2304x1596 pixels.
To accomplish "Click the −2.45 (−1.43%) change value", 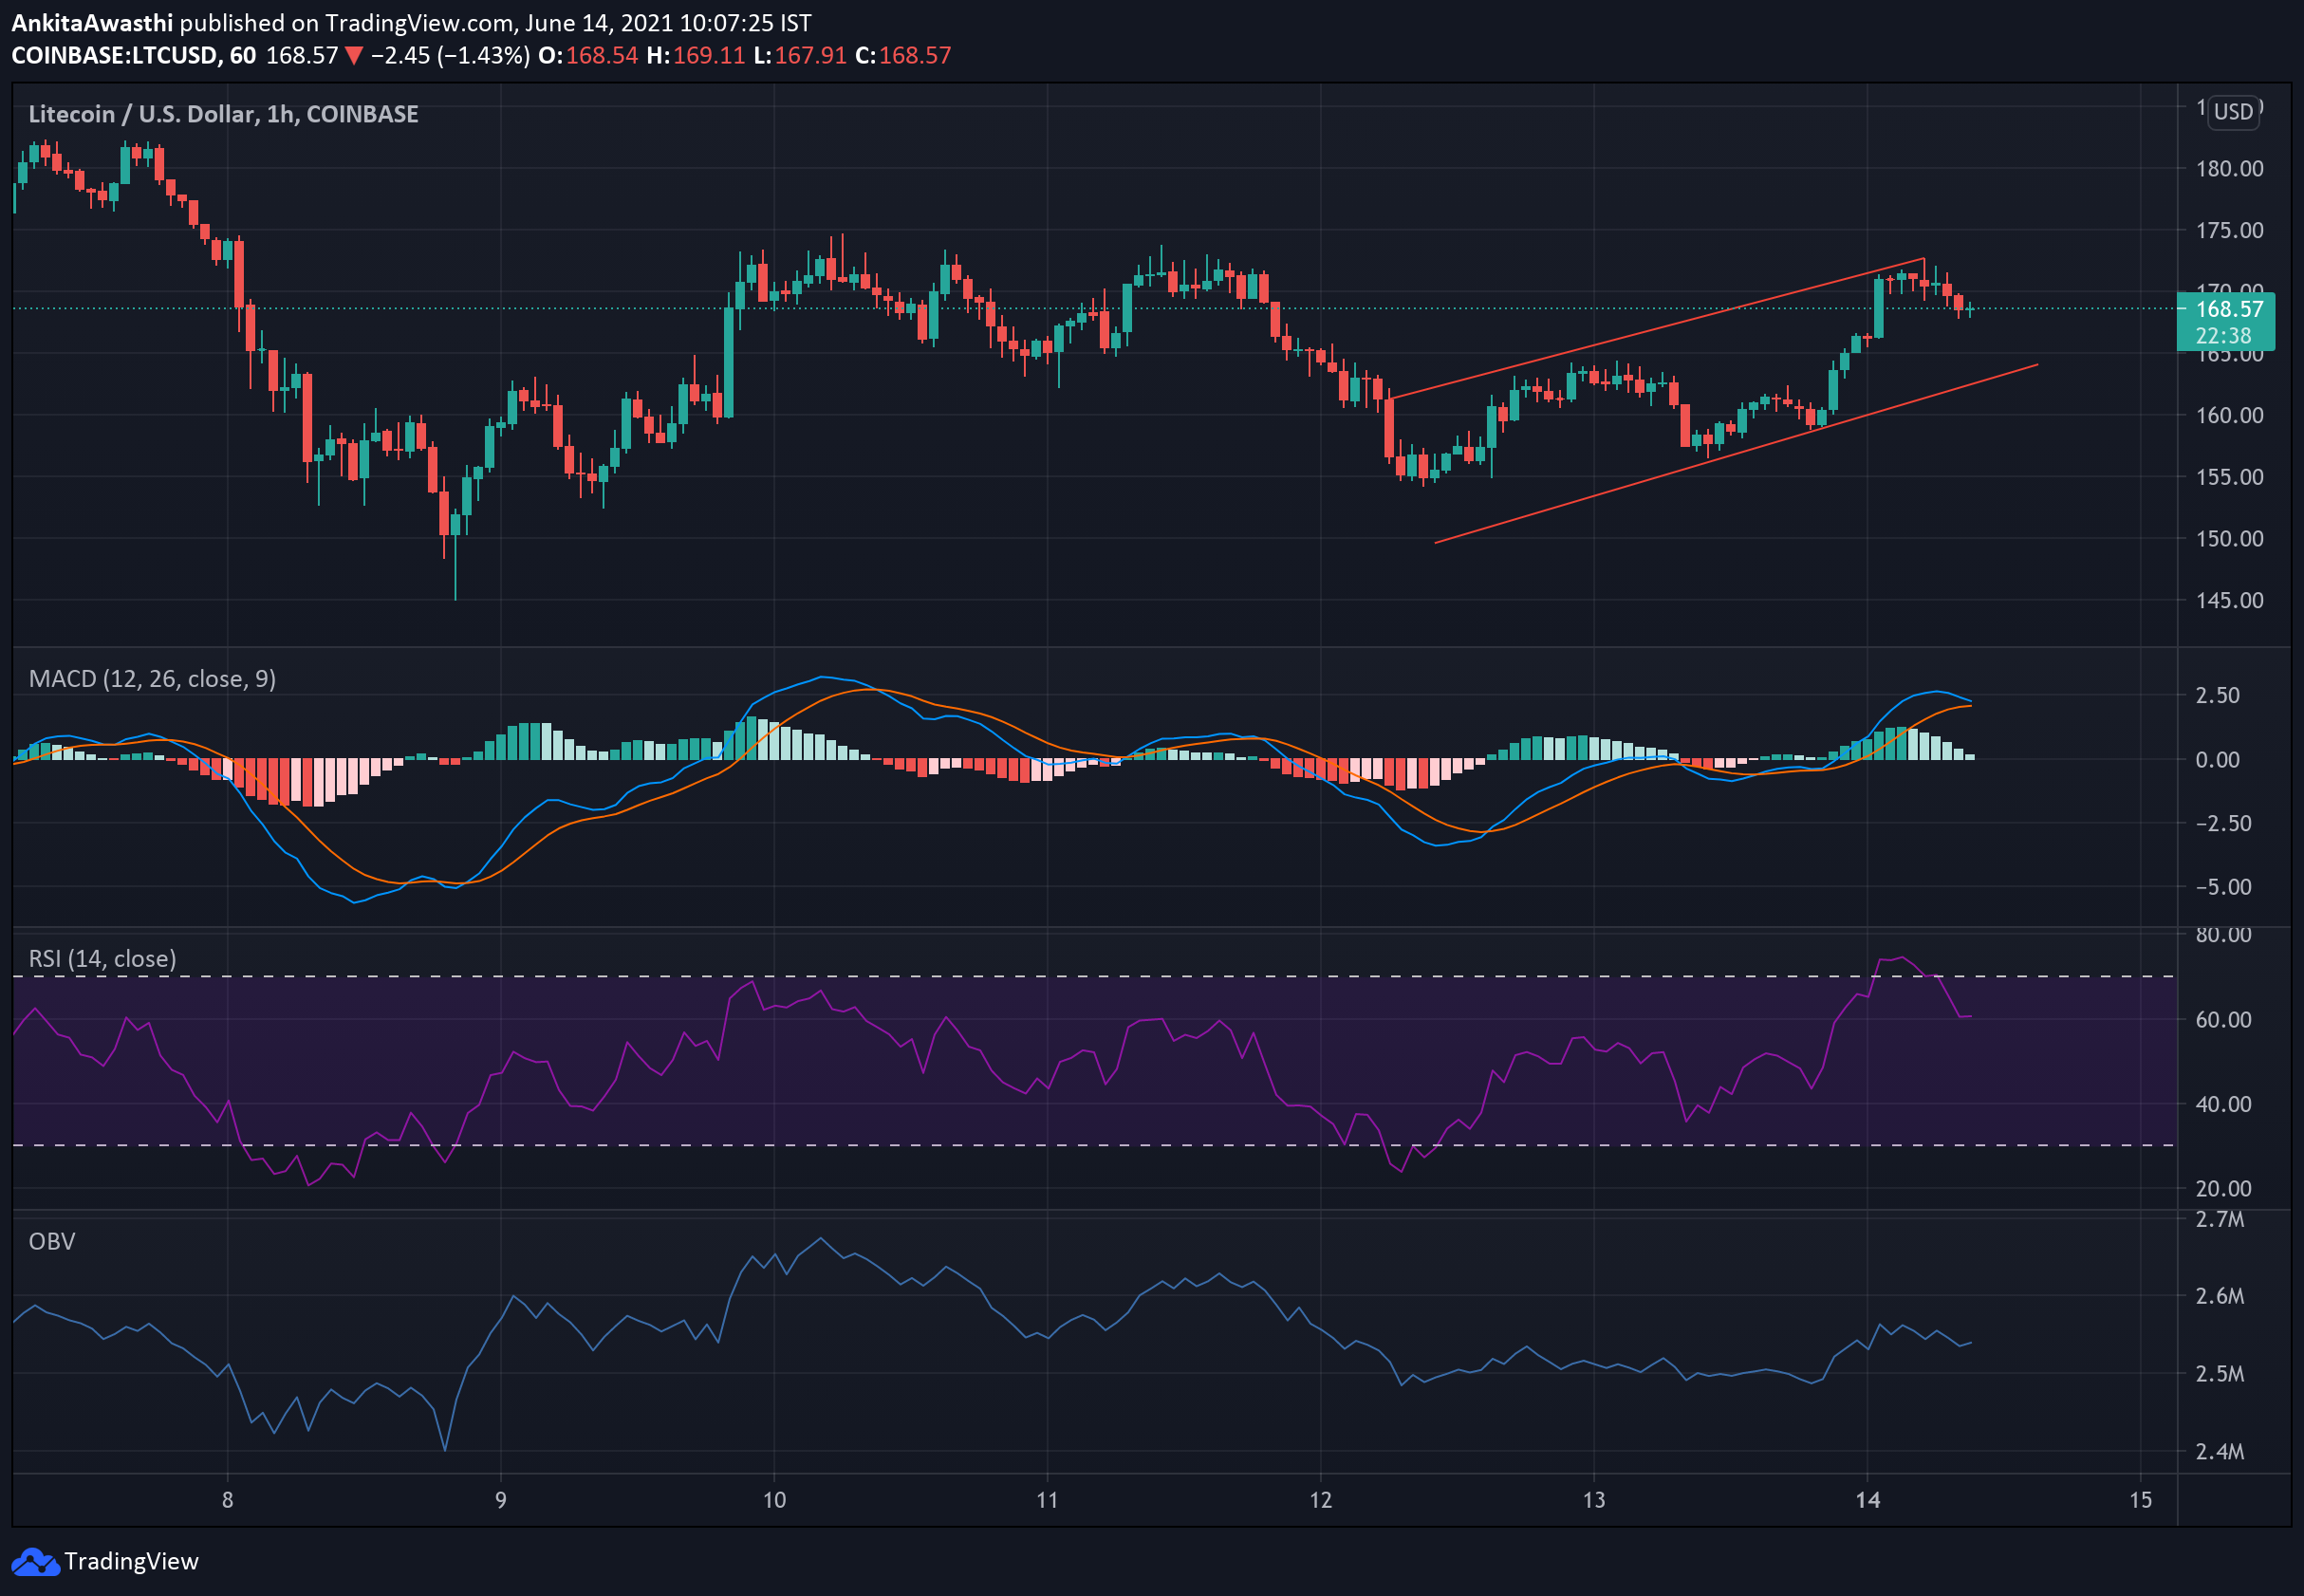I will 450,55.
